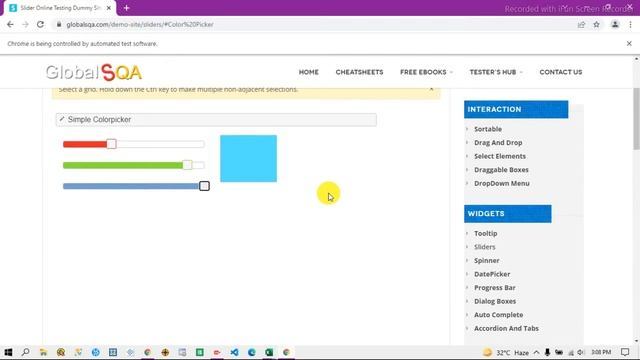This screenshot has height=360, width=640.
Task: Click the site padlock icon
Action: [x=59, y=24]
